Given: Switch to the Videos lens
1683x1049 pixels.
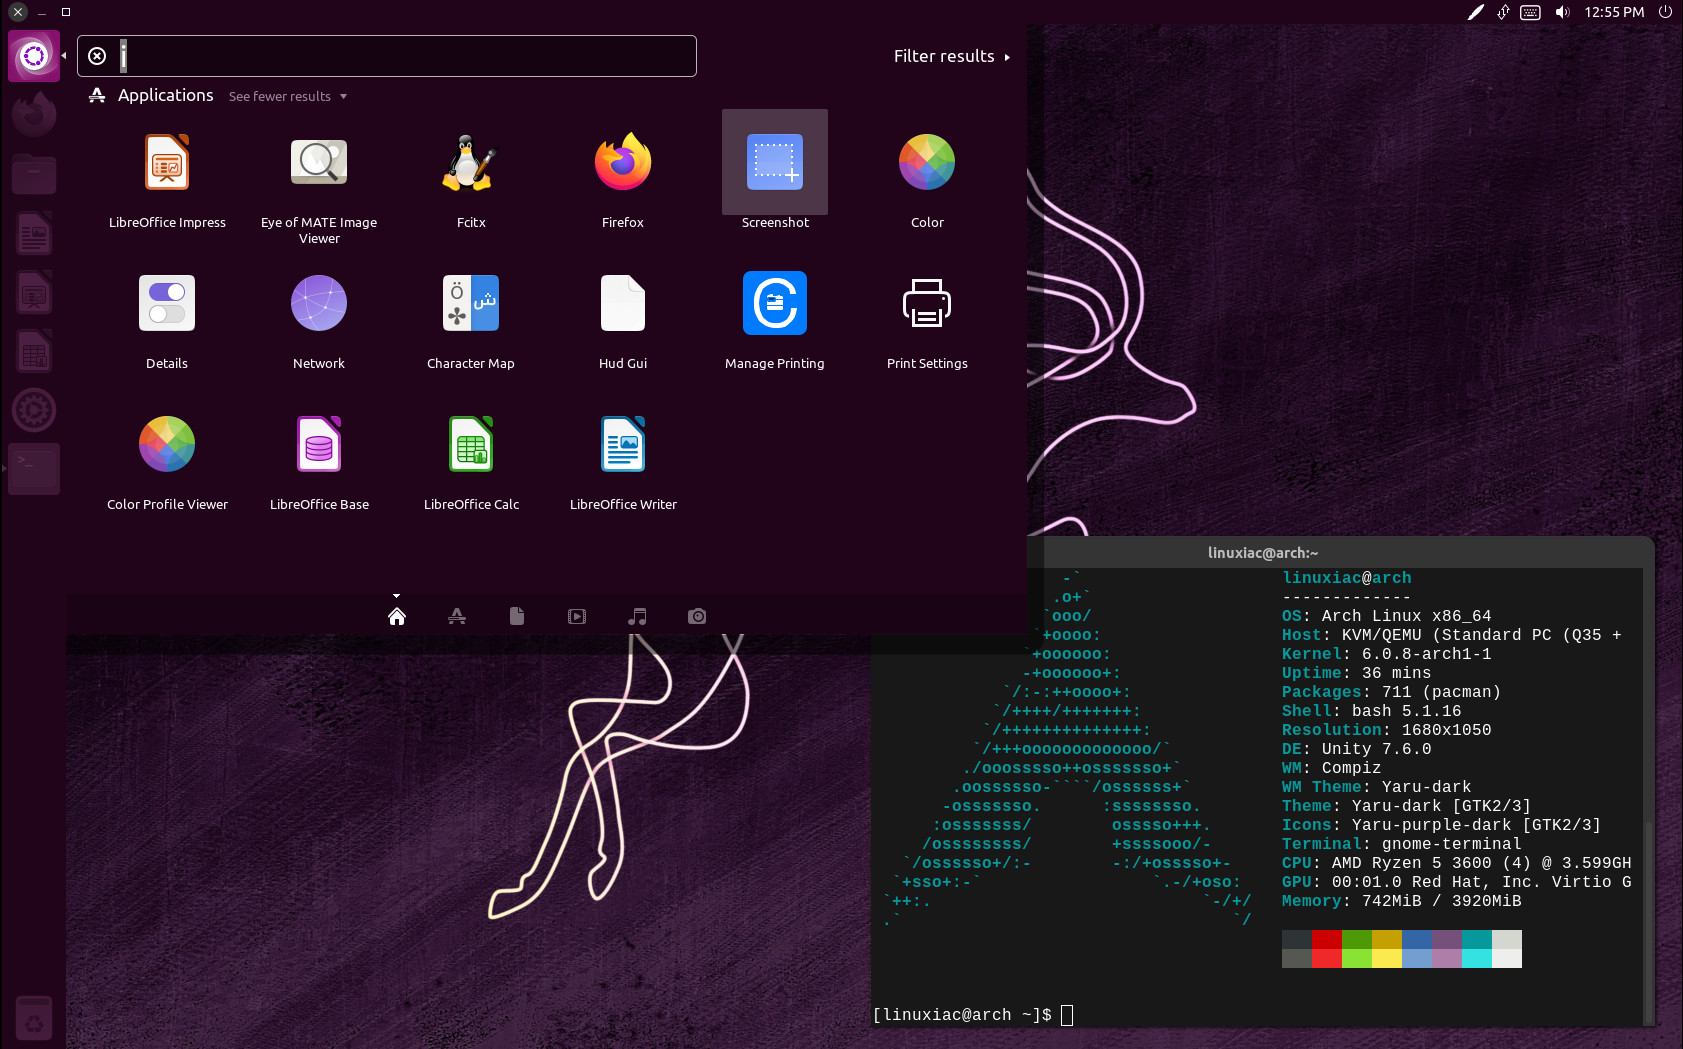Looking at the screenshot, I should pos(577,616).
